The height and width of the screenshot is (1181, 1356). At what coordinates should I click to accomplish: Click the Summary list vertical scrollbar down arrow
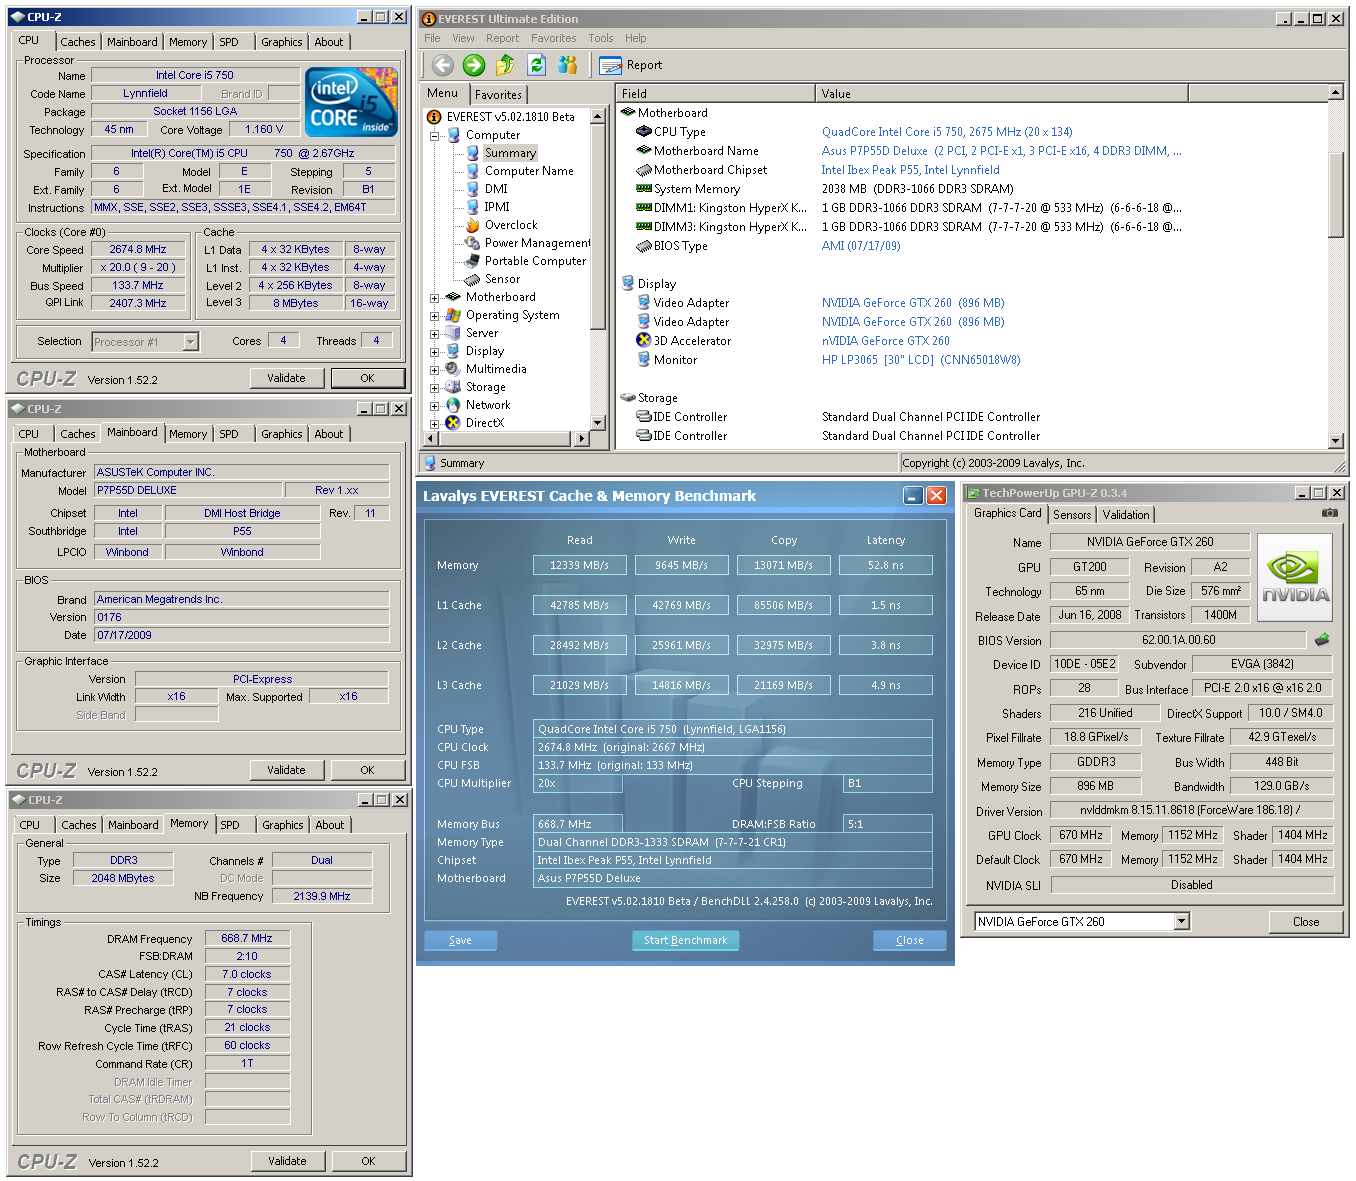pos(1336,440)
